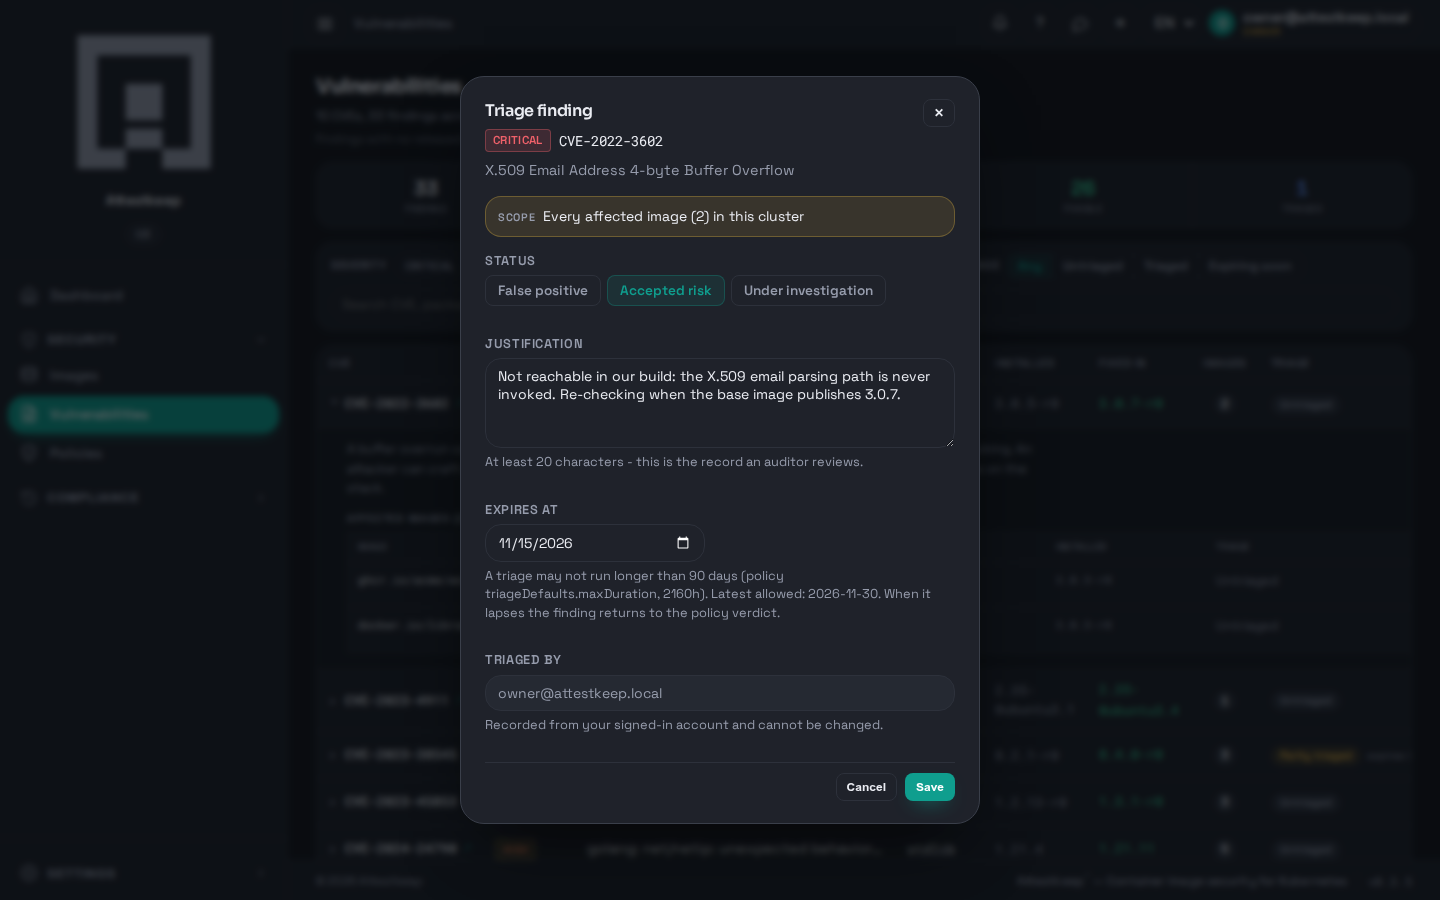Viewport: 1440px width, 900px height.
Task: Save the triage finding
Action: pyautogui.click(x=929, y=787)
